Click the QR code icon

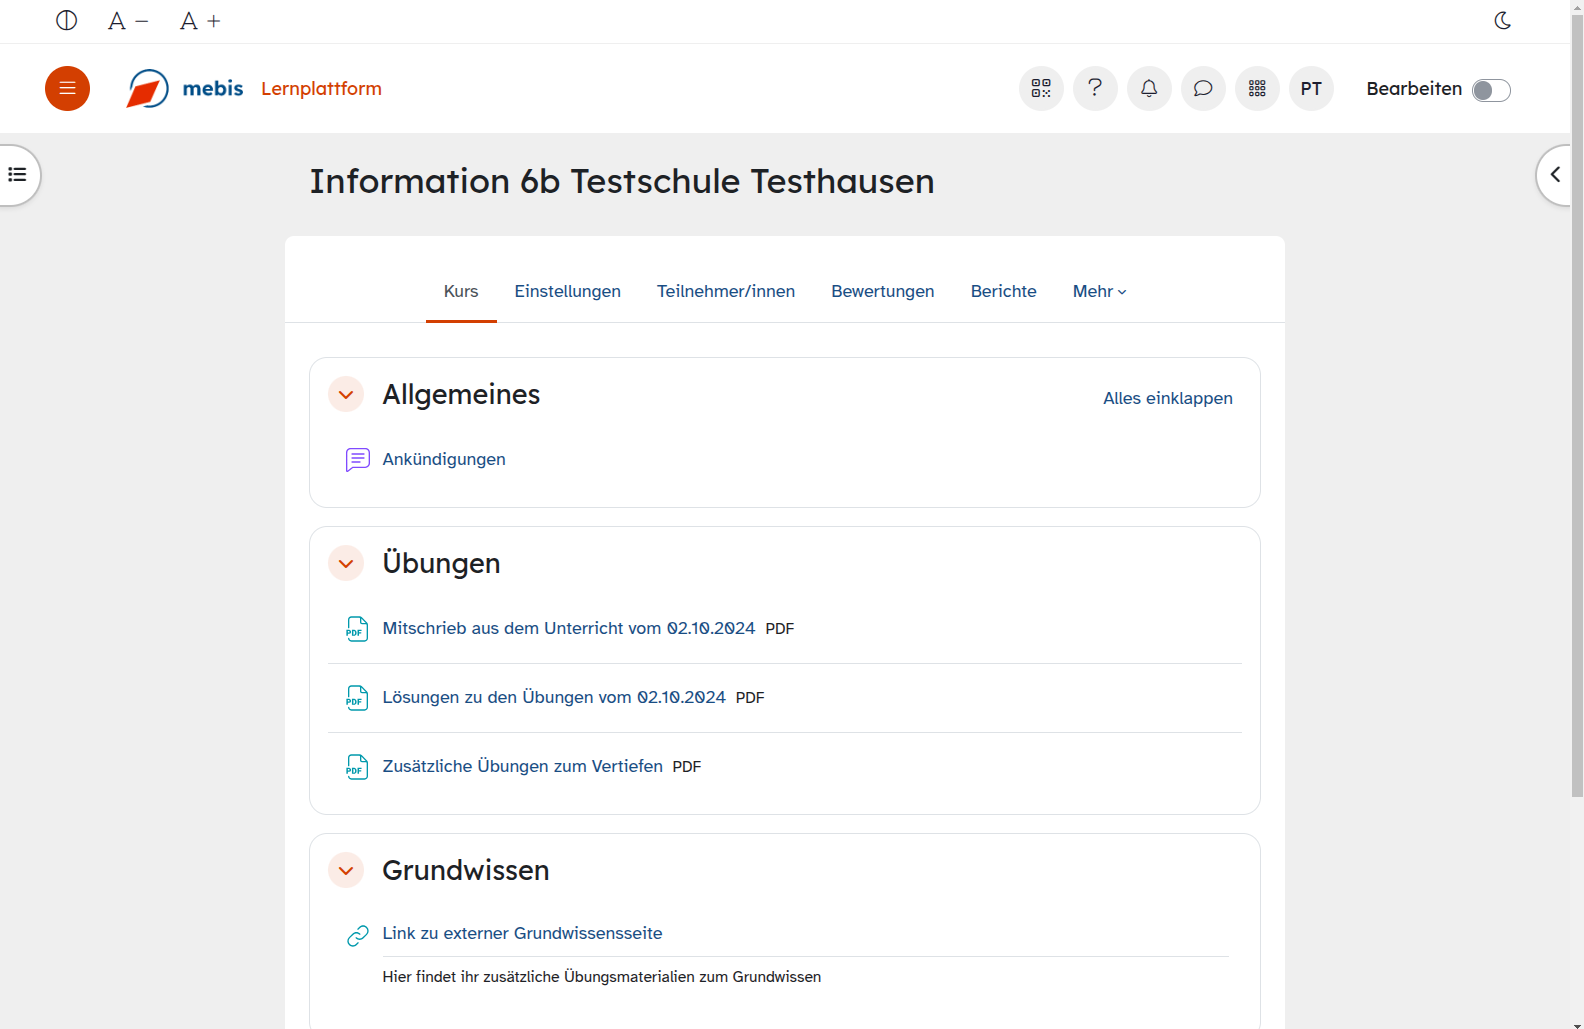pyautogui.click(x=1041, y=89)
